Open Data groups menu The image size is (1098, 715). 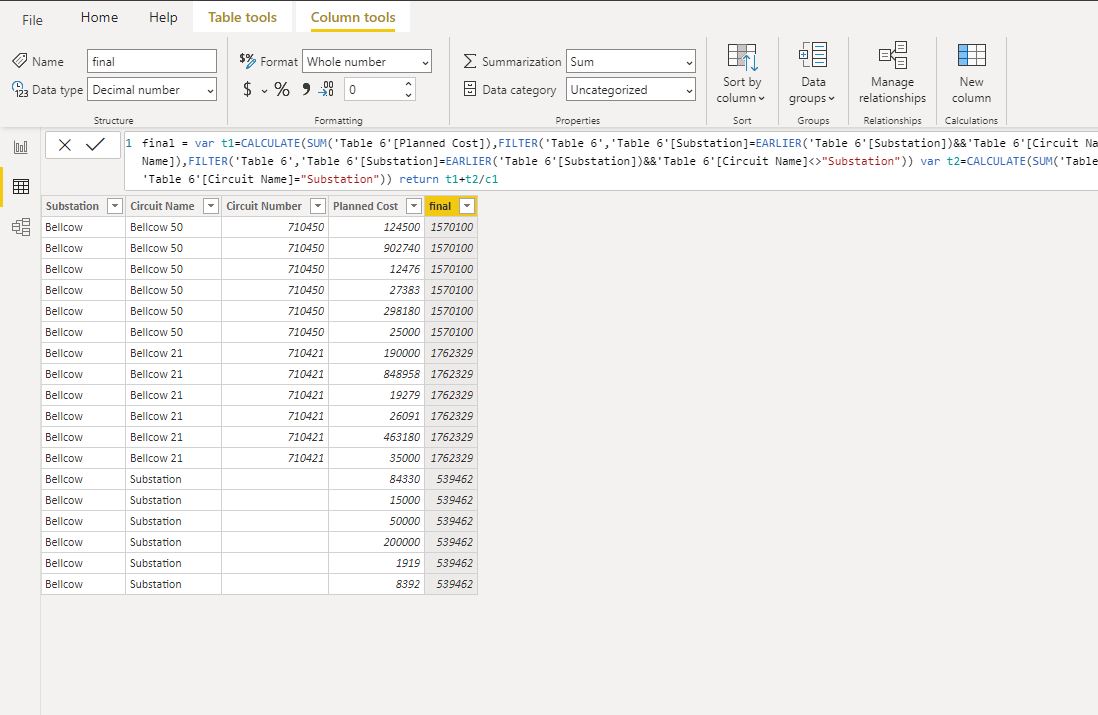812,74
